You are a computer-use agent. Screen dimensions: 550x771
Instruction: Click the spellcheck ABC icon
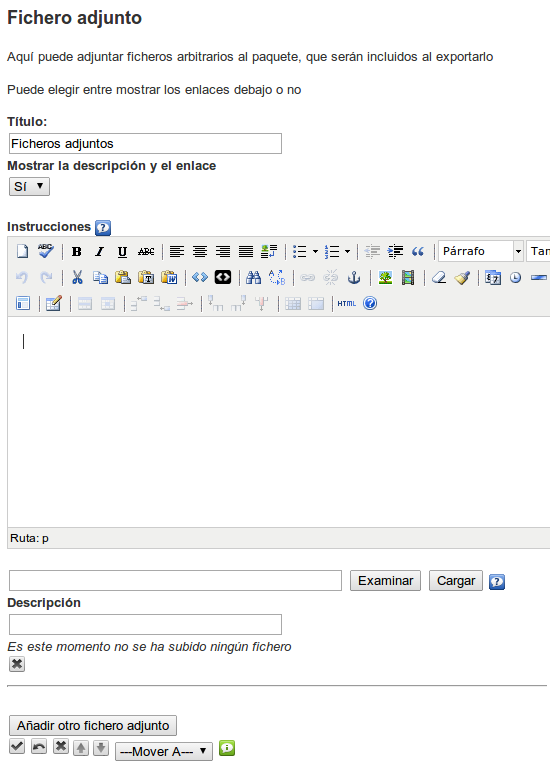click(x=46, y=251)
